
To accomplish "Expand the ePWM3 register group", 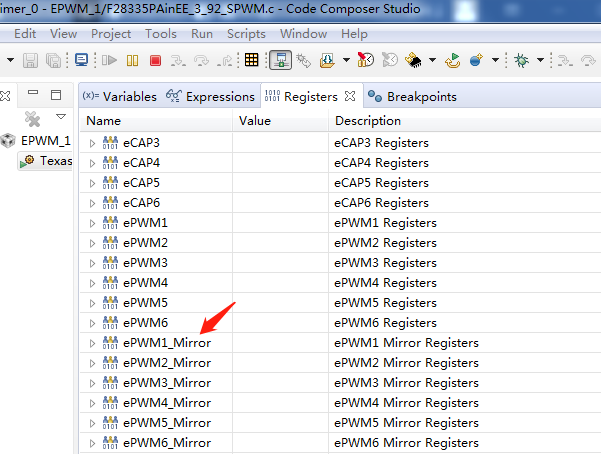I will coord(92,263).
